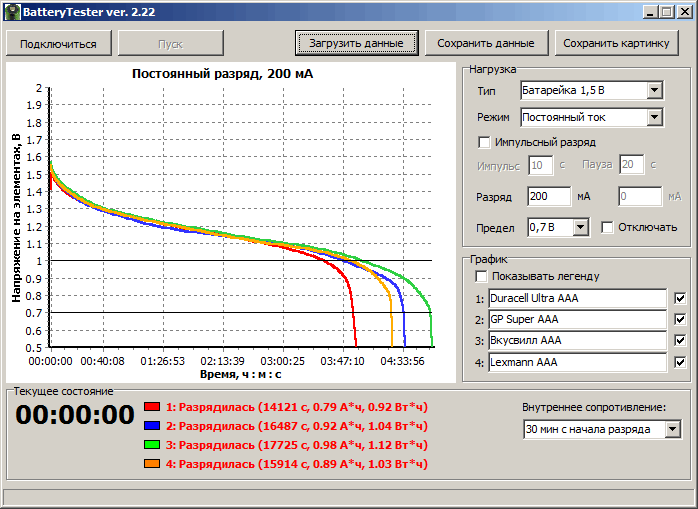Click the orange legend swatch for battery 4
This screenshot has height=509, width=698.
pos(152,464)
